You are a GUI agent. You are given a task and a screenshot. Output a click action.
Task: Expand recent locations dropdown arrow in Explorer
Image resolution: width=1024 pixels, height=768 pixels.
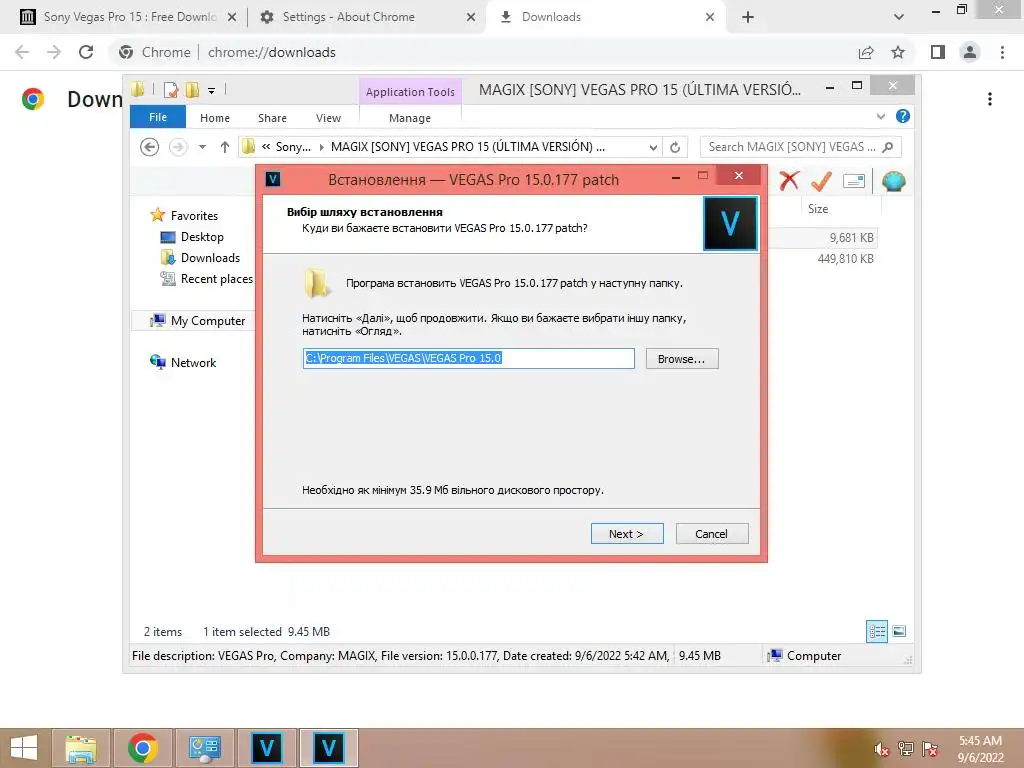pos(202,147)
